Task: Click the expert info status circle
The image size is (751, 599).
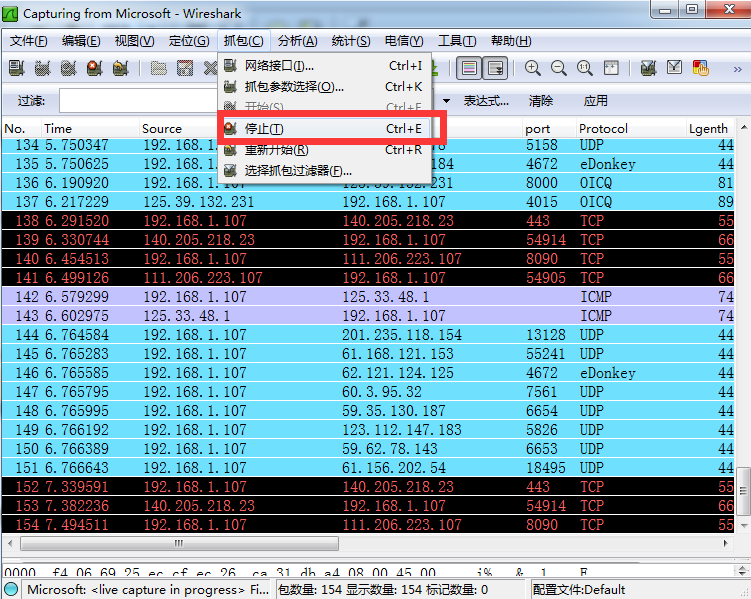Action: (x=12, y=589)
